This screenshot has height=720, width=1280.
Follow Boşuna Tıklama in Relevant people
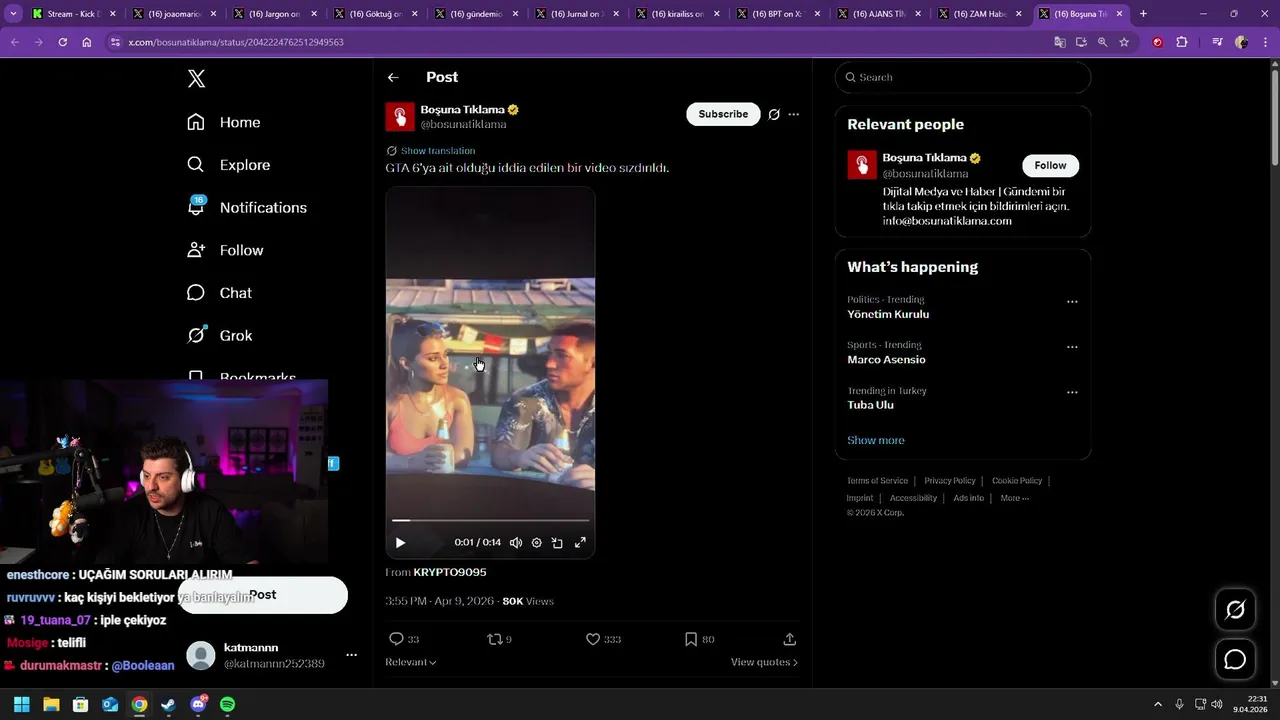(x=1050, y=165)
